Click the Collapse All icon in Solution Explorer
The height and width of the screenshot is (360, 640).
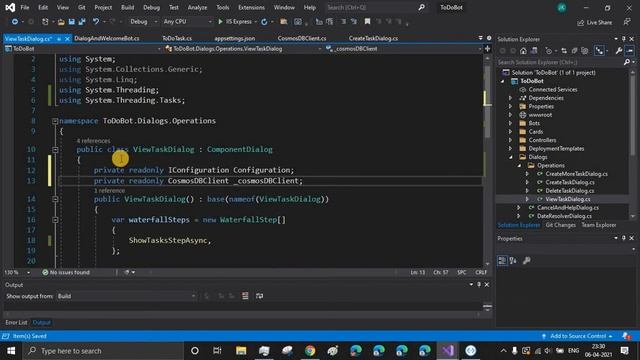point(574,51)
